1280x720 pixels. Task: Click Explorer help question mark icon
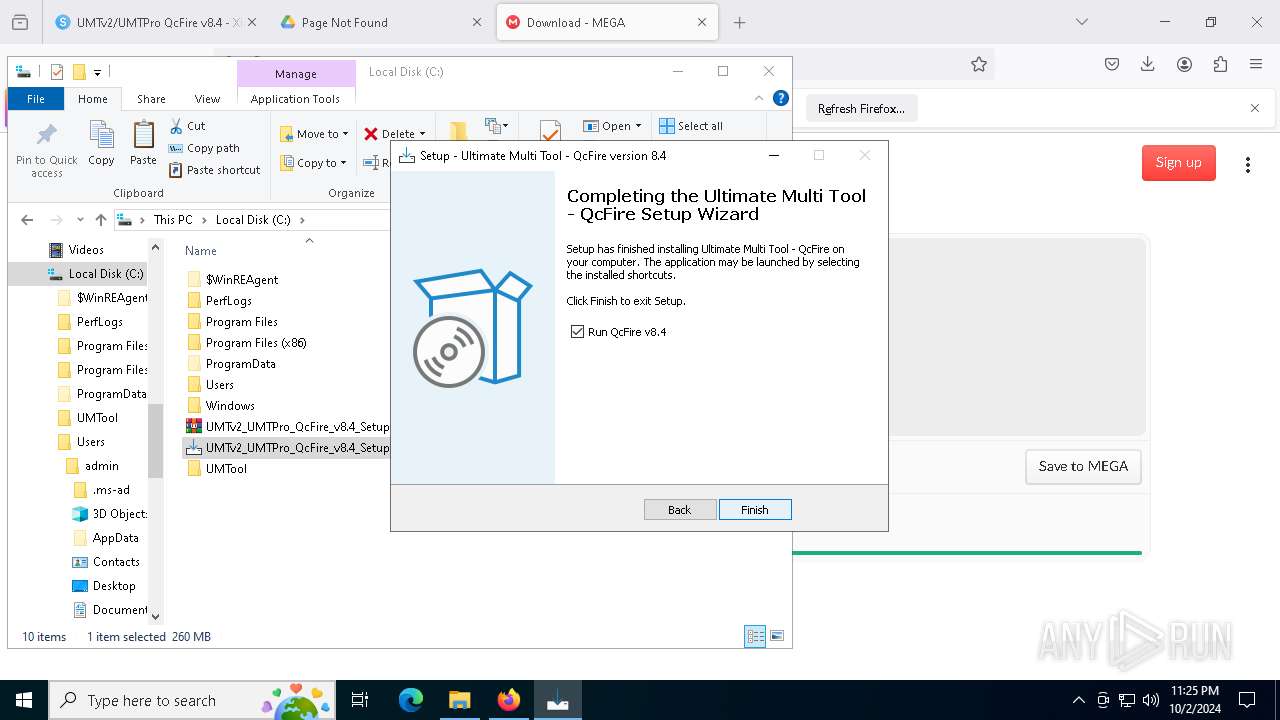pyautogui.click(x=781, y=98)
